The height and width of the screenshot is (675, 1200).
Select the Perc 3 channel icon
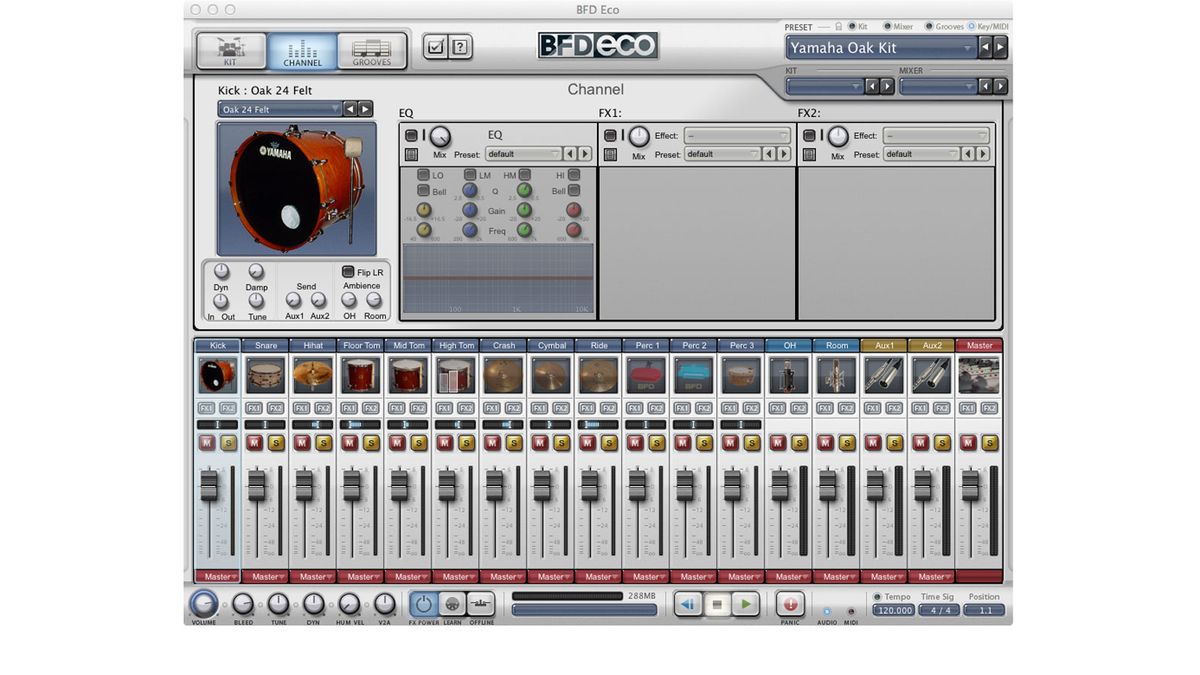pyautogui.click(x=742, y=376)
